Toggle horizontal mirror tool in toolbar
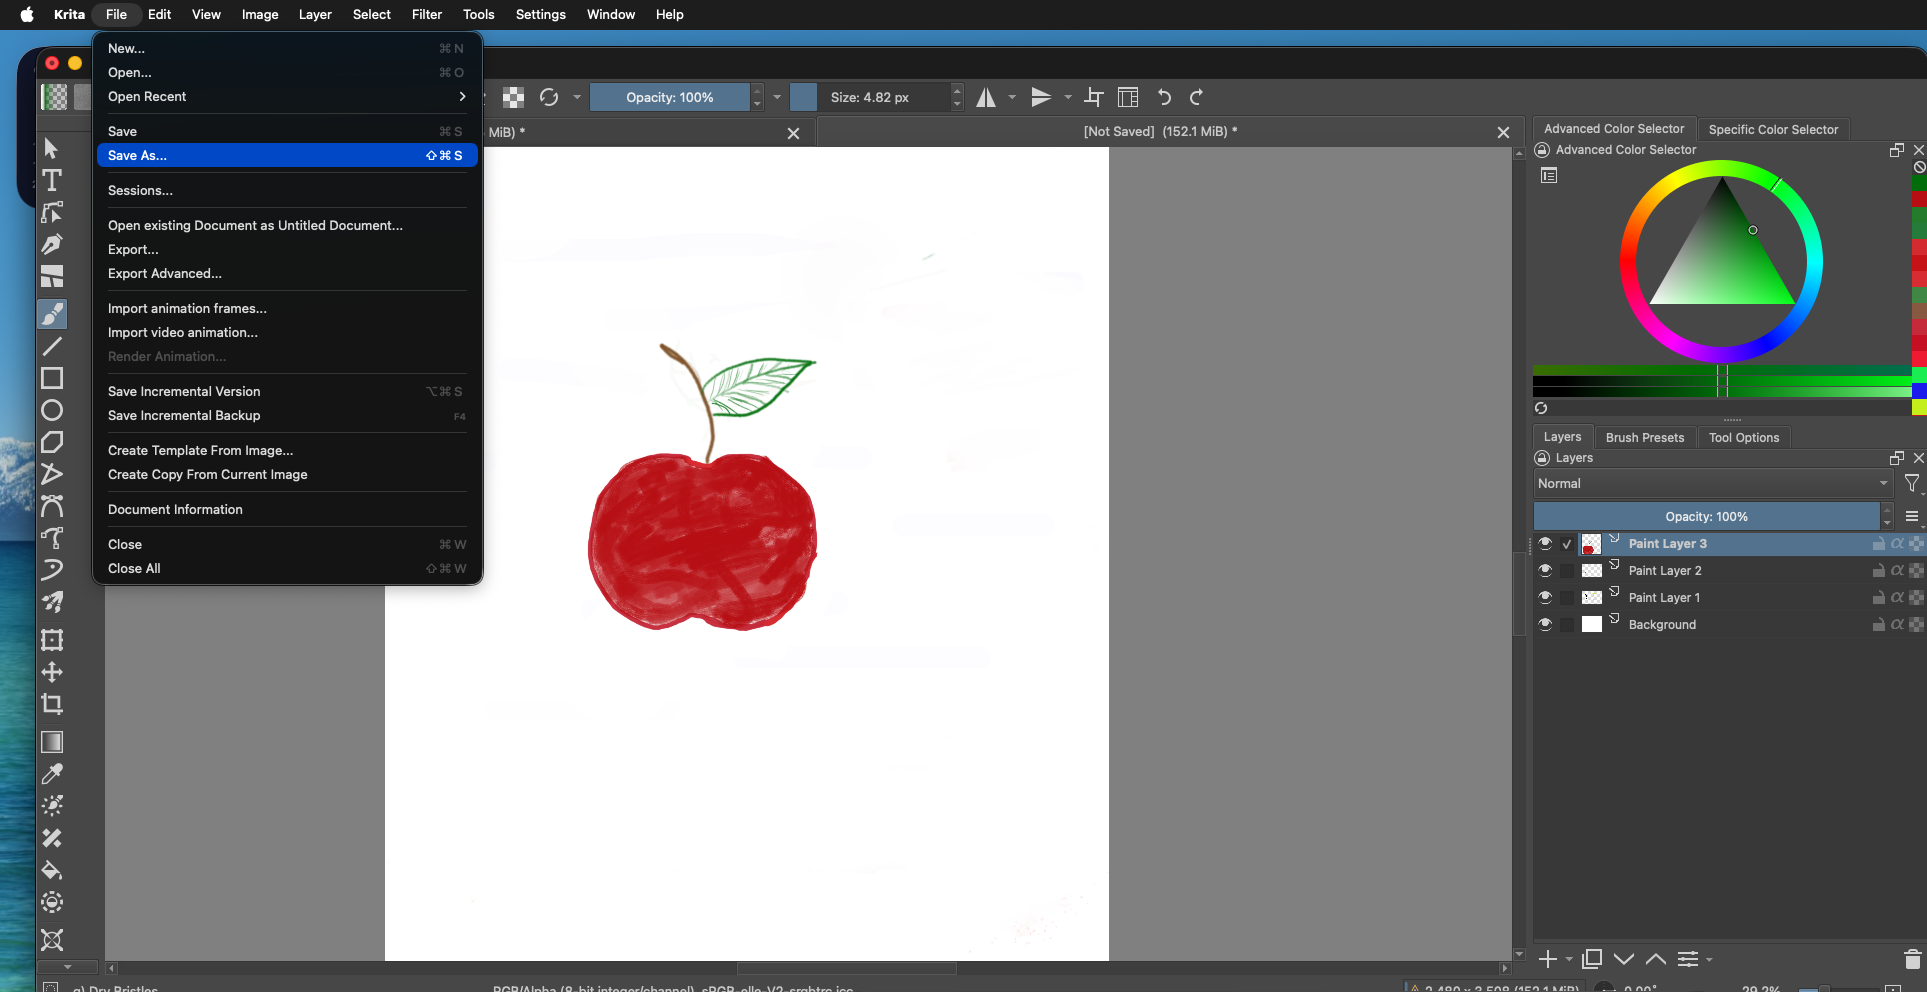1927x992 pixels. point(986,97)
